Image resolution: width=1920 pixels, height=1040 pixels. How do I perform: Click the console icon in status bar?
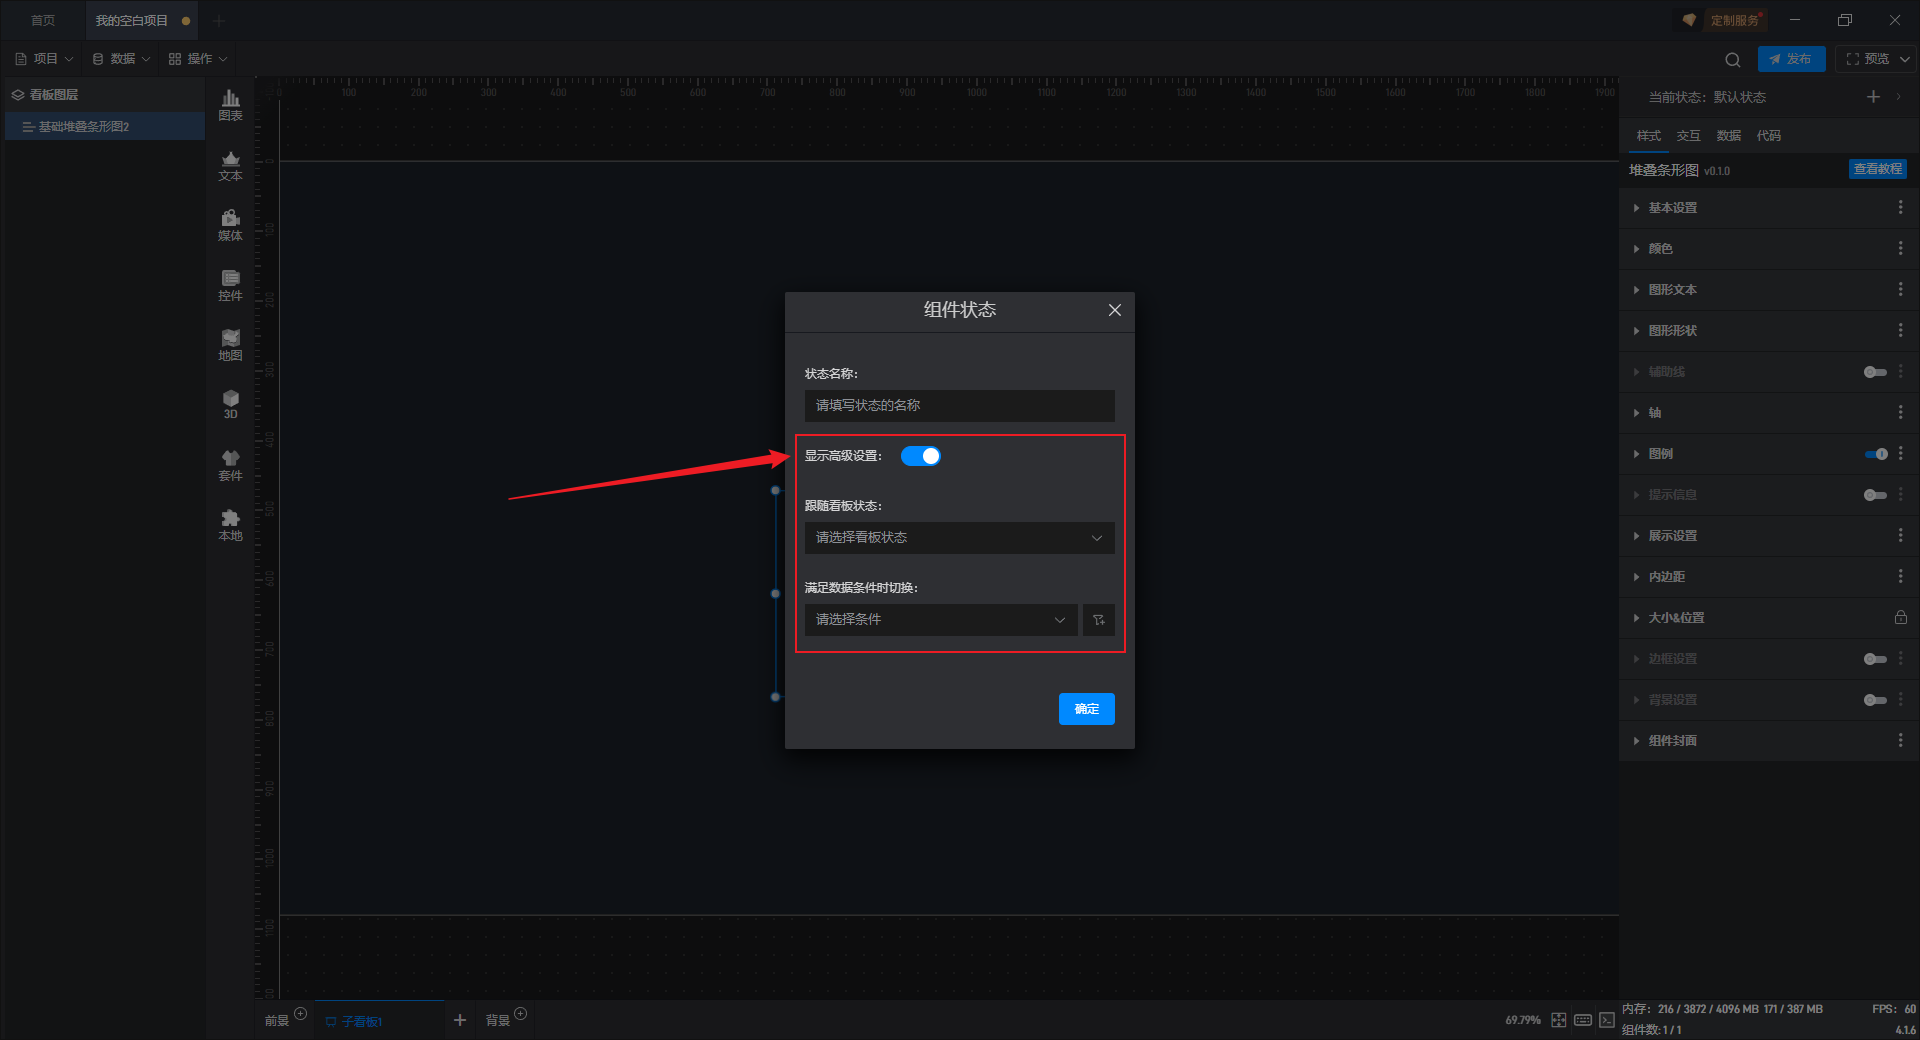[x=1606, y=1020]
